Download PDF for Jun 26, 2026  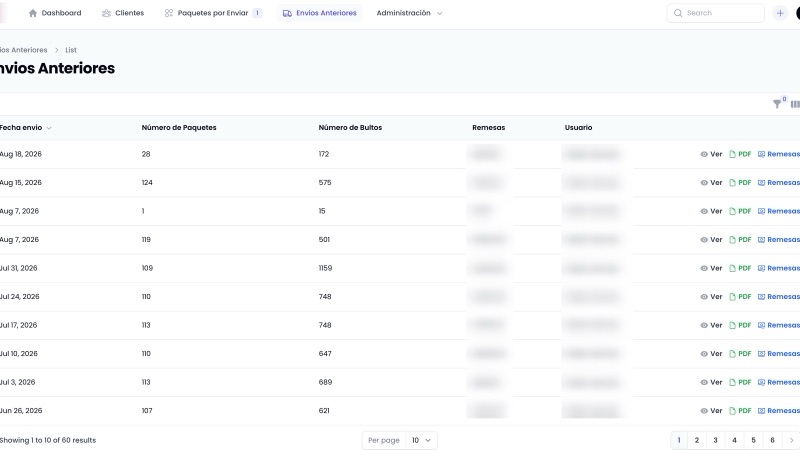tap(740, 411)
